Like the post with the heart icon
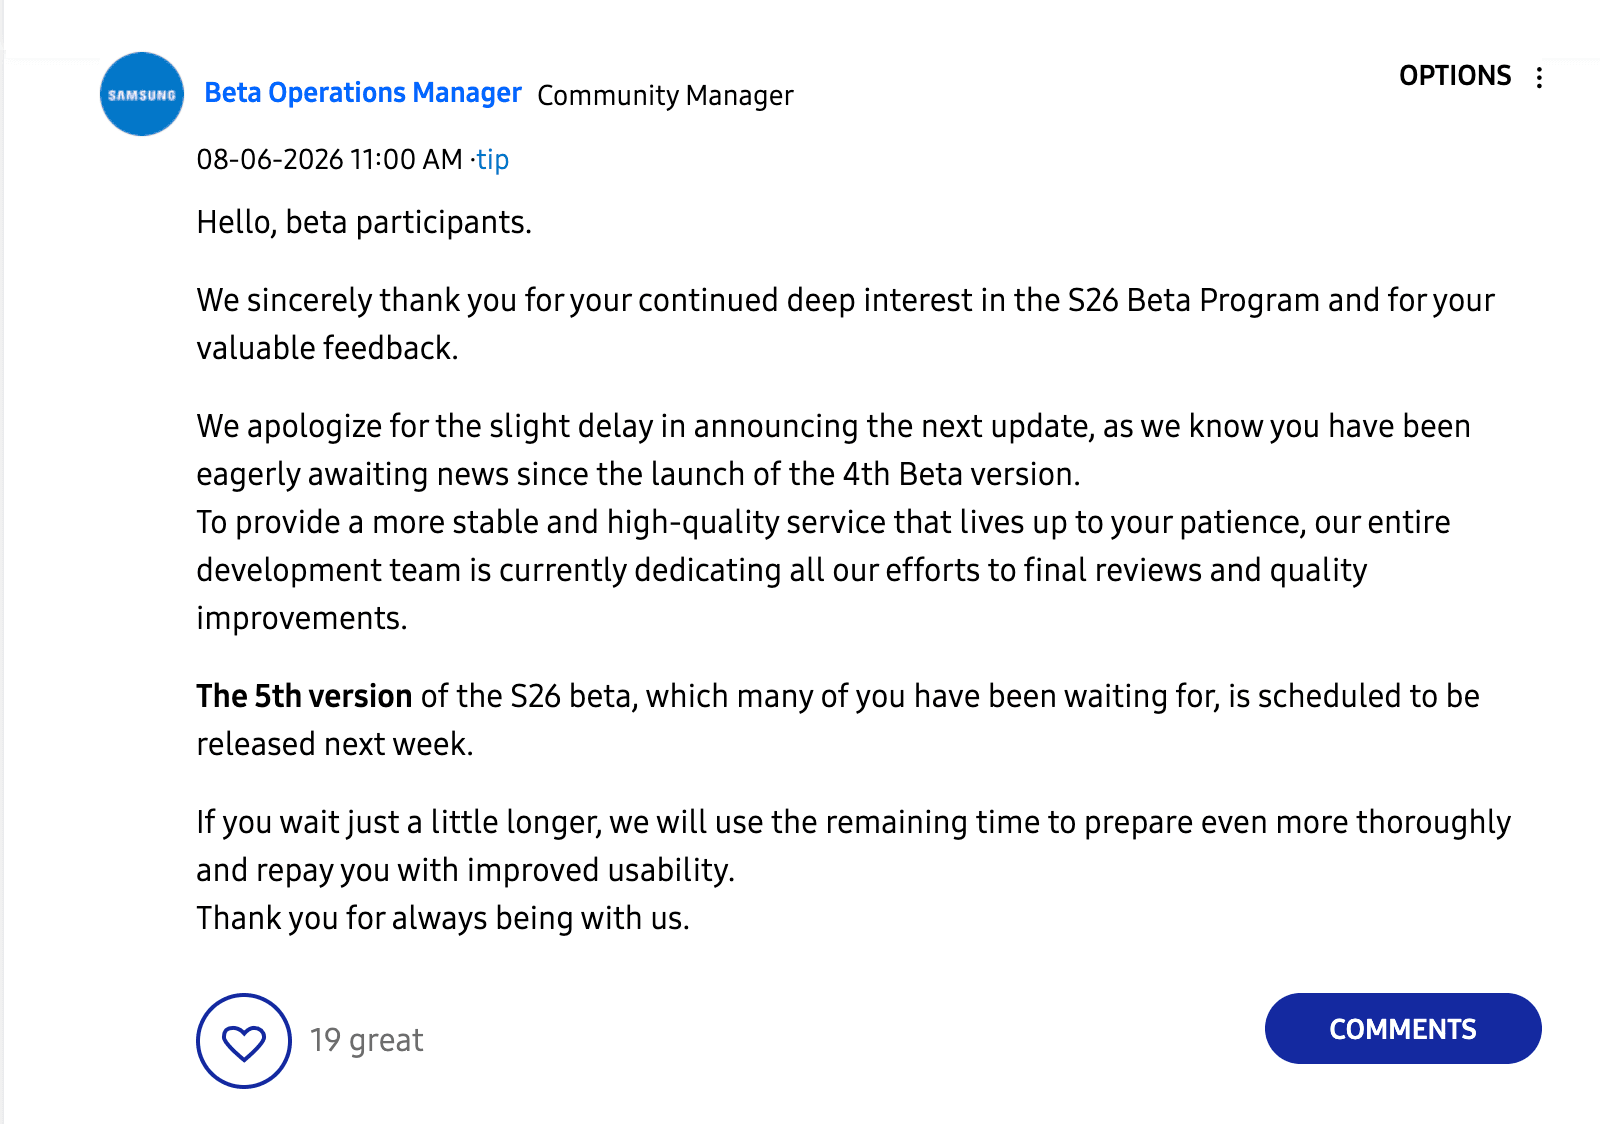Viewport: 1600px width, 1124px height. pyautogui.click(x=244, y=1041)
